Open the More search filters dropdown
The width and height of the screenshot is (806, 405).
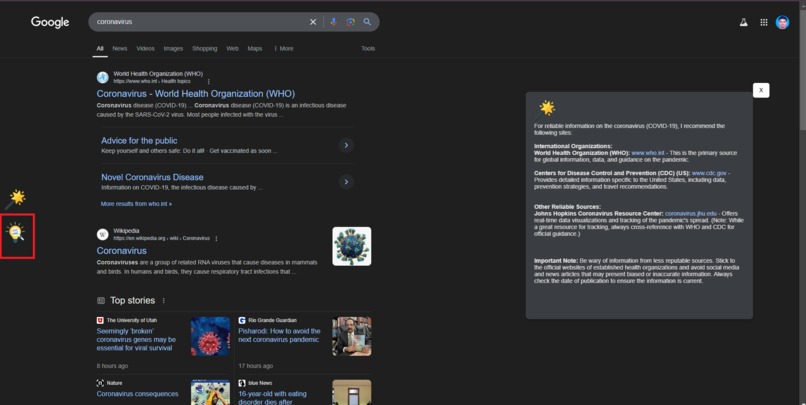[x=283, y=48]
